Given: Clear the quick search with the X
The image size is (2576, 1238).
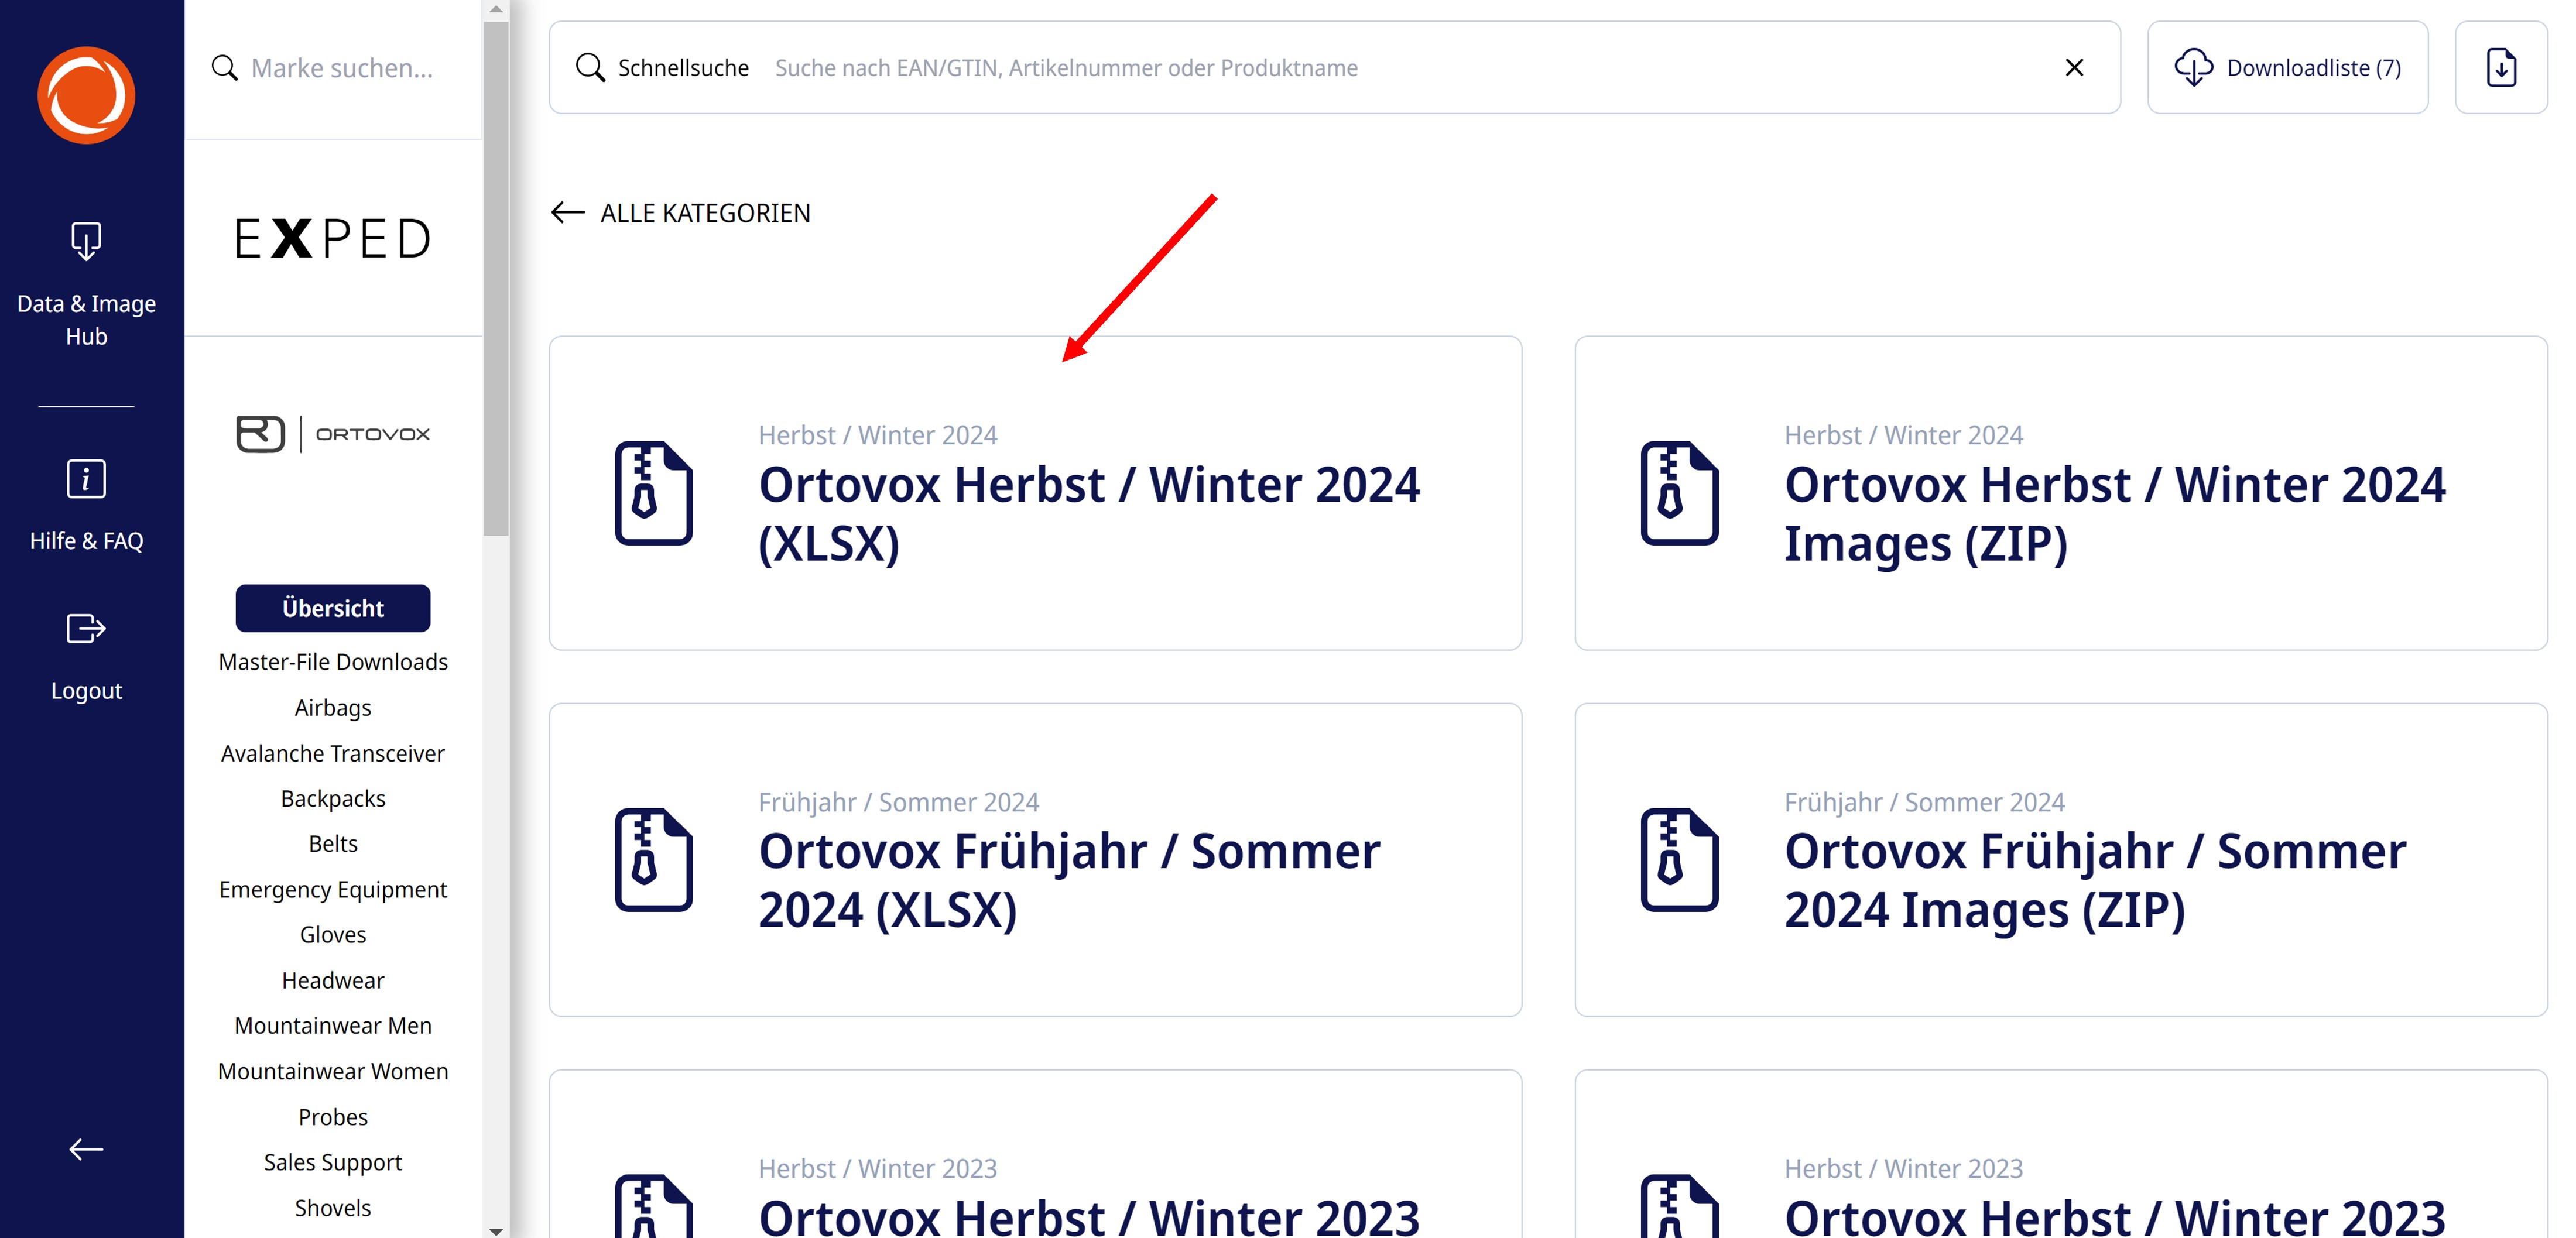Looking at the screenshot, I should [2075, 67].
